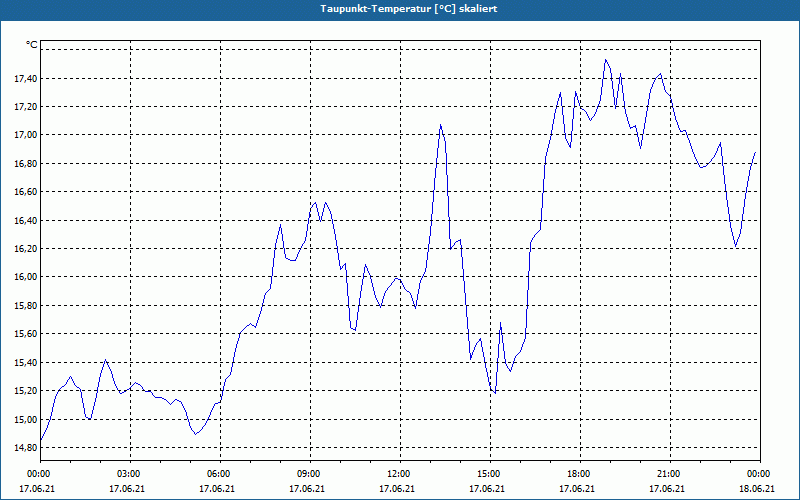Click the "03:00" time label
Image resolution: width=800 pixels, height=500 pixels.
pyautogui.click(x=131, y=474)
